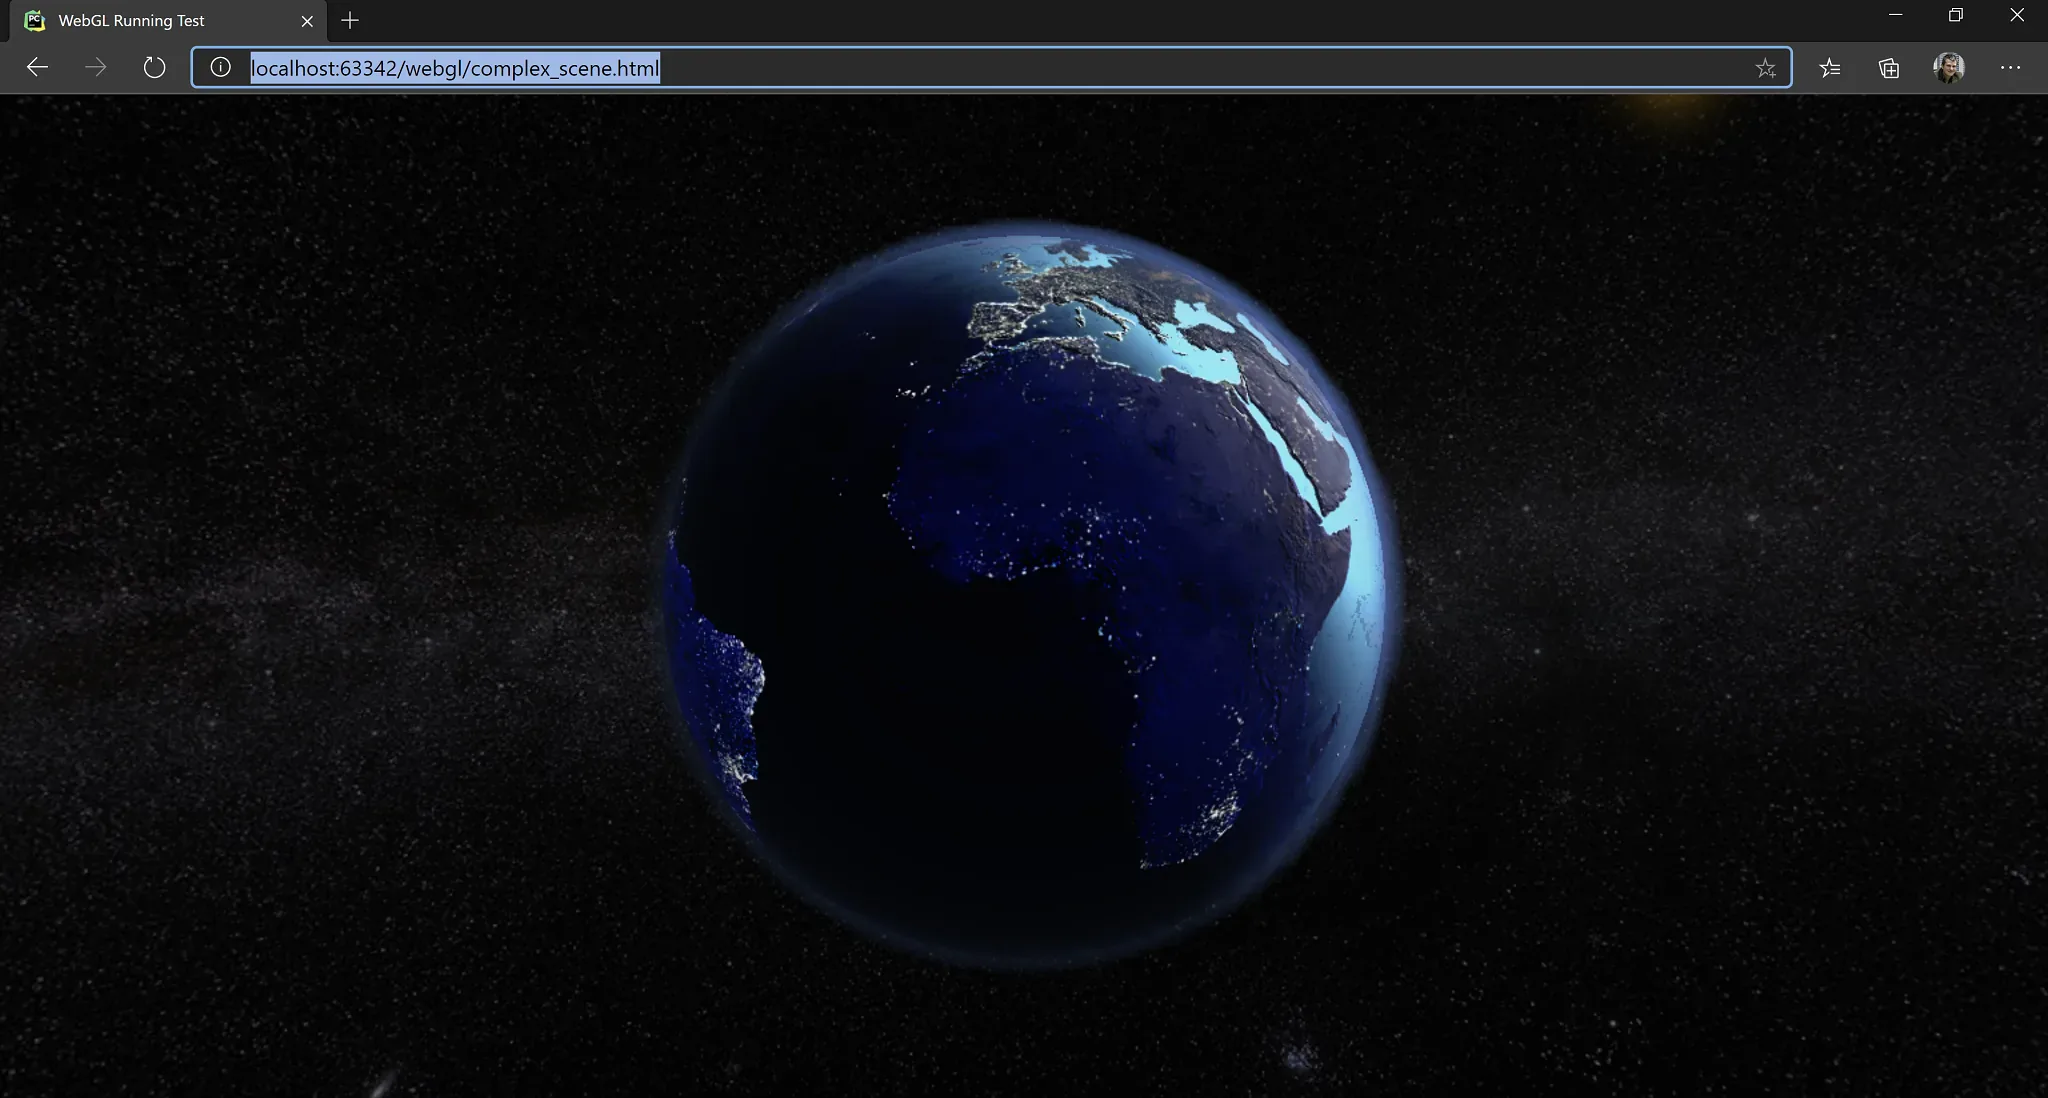This screenshot has height=1098, width=2048.
Task: Minimize the browser window
Action: 1895,15
